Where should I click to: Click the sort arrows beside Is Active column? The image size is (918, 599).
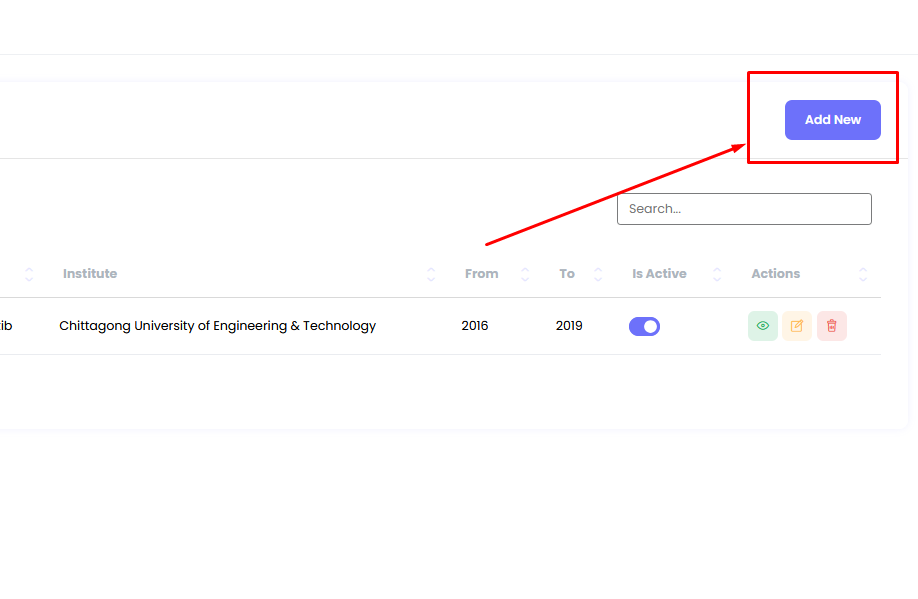click(716, 274)
